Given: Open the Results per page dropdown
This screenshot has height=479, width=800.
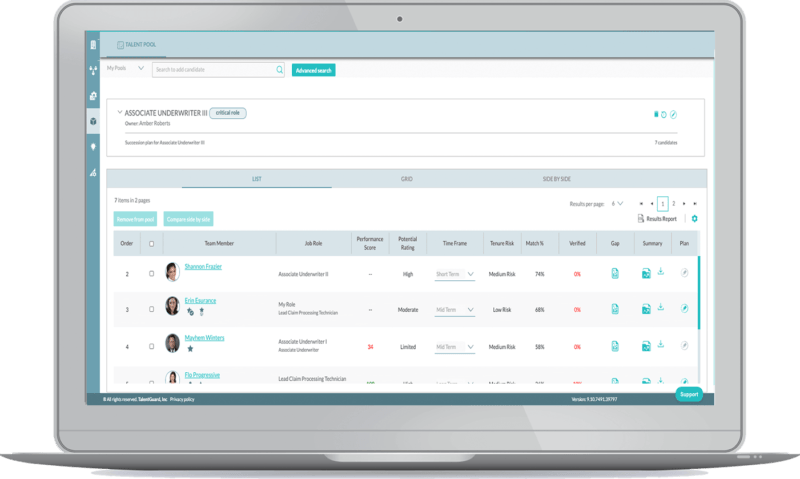Looking at the screenshot, I should (617, 204).
